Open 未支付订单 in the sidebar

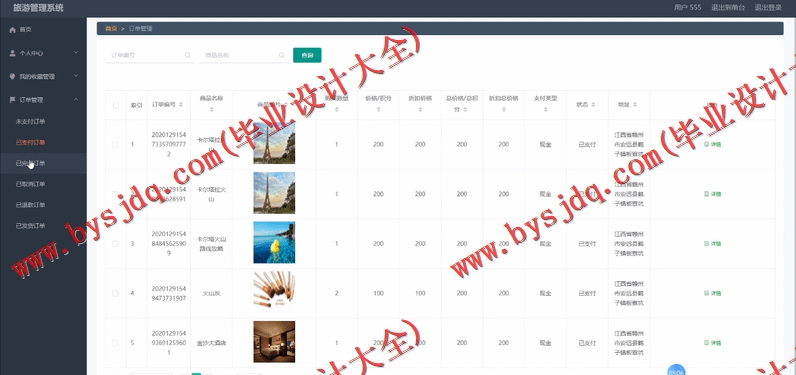coord(30,122)
